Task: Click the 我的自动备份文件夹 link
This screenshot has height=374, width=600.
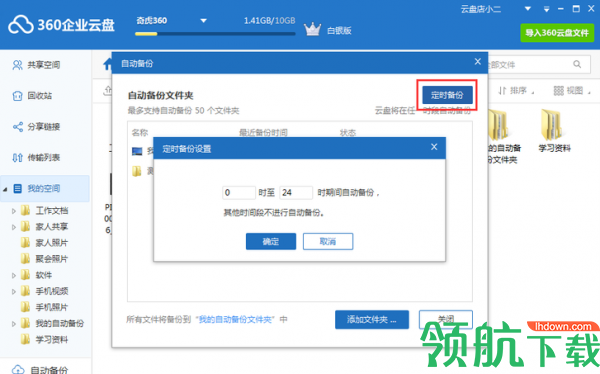Action: pos(235,319)
